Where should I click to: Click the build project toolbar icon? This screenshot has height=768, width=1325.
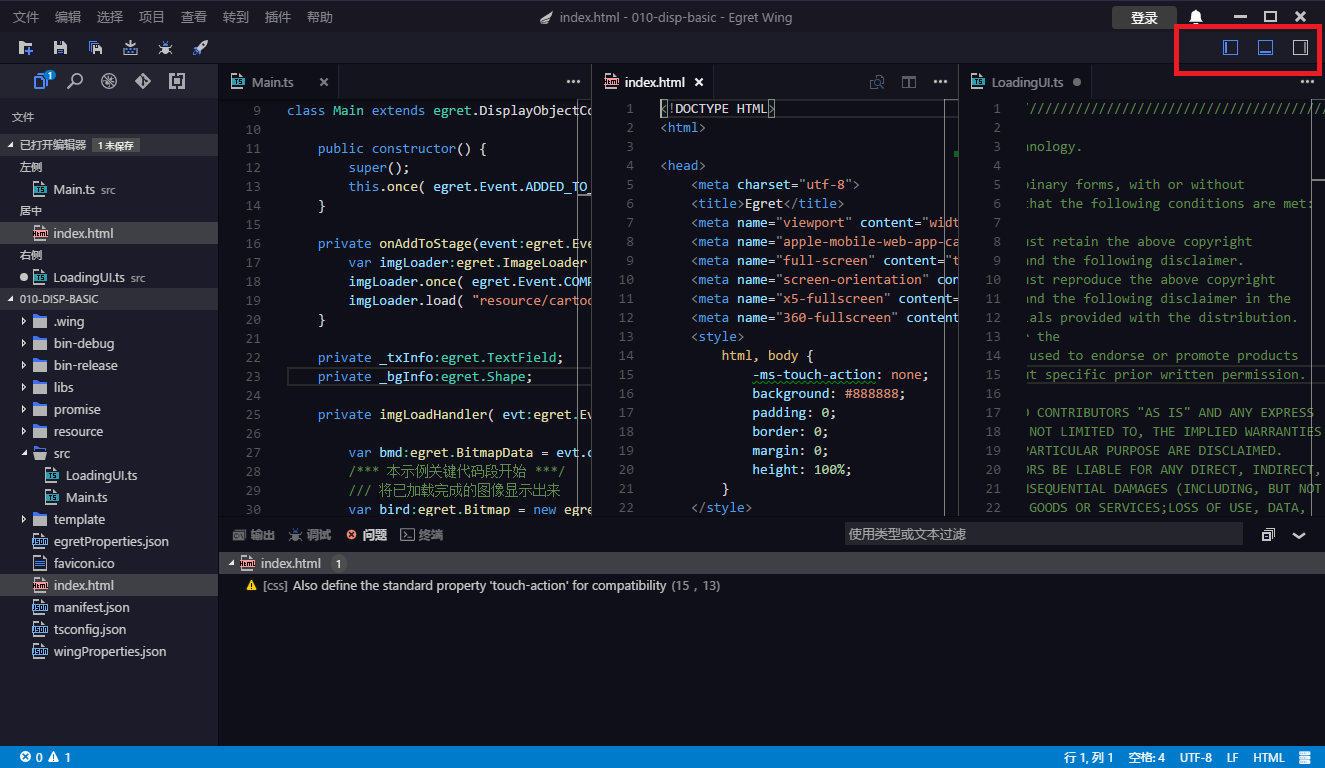(130, 48)
